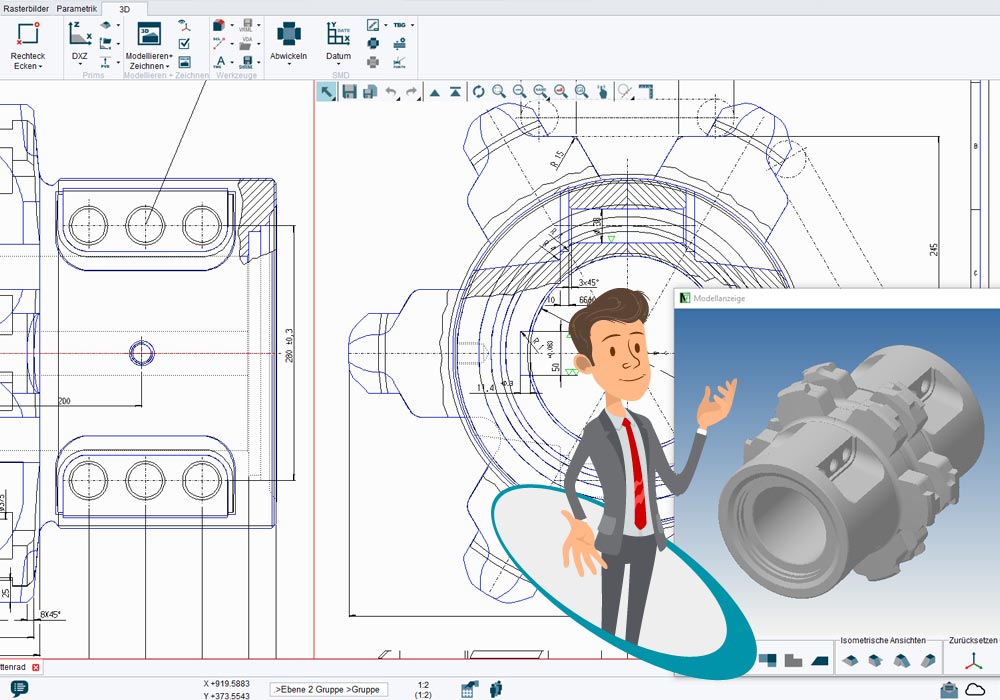Viewport: 1000px width, 700px height.
Task: Click the Zurücksetzen axis reset icon
Action: [x=973, y=660]
